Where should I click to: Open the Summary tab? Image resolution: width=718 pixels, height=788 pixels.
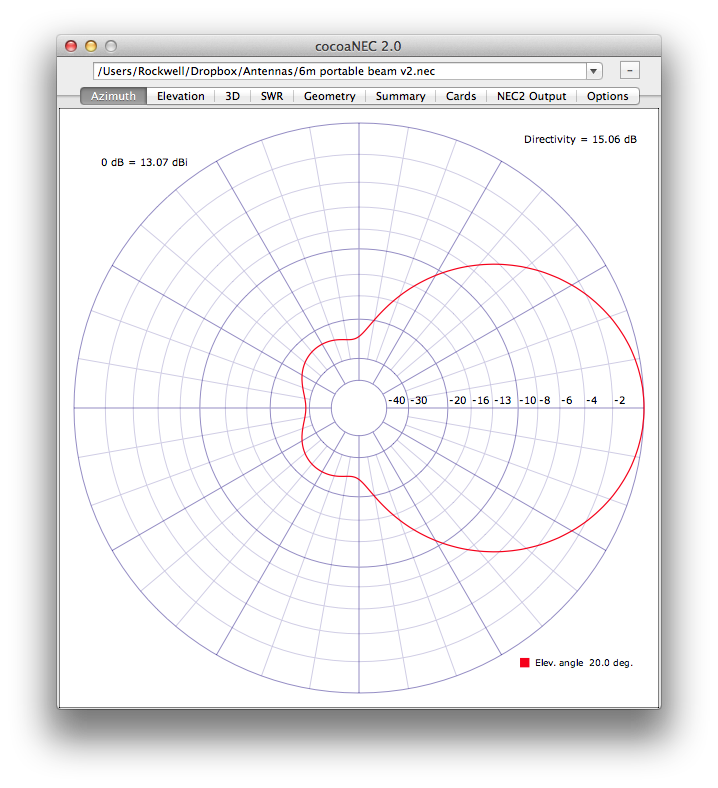click(x=400, y=96)
